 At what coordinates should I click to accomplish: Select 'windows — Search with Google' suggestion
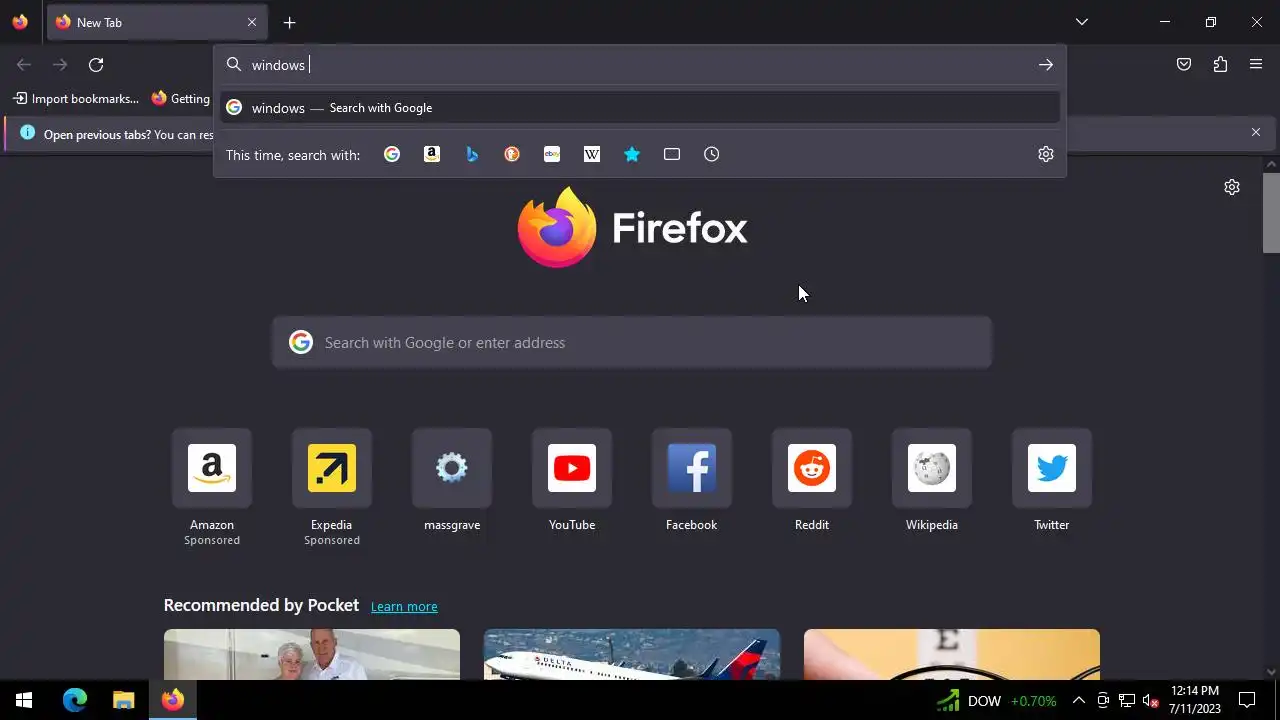640,108
